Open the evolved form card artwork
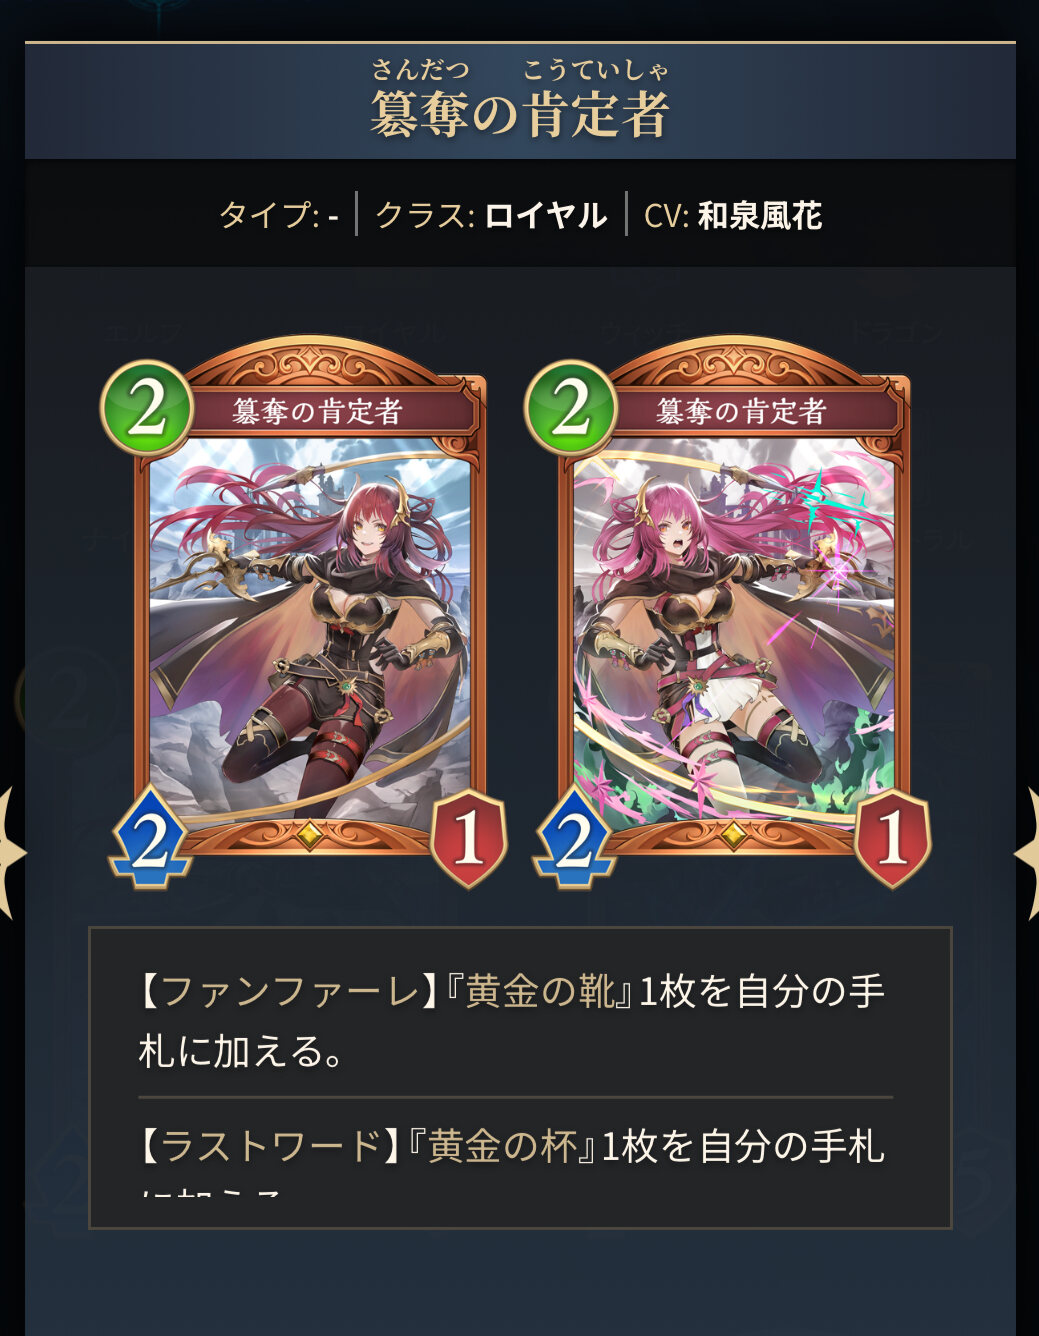Viewport: 1039px width, 1336px height. (x=734, y=629)
